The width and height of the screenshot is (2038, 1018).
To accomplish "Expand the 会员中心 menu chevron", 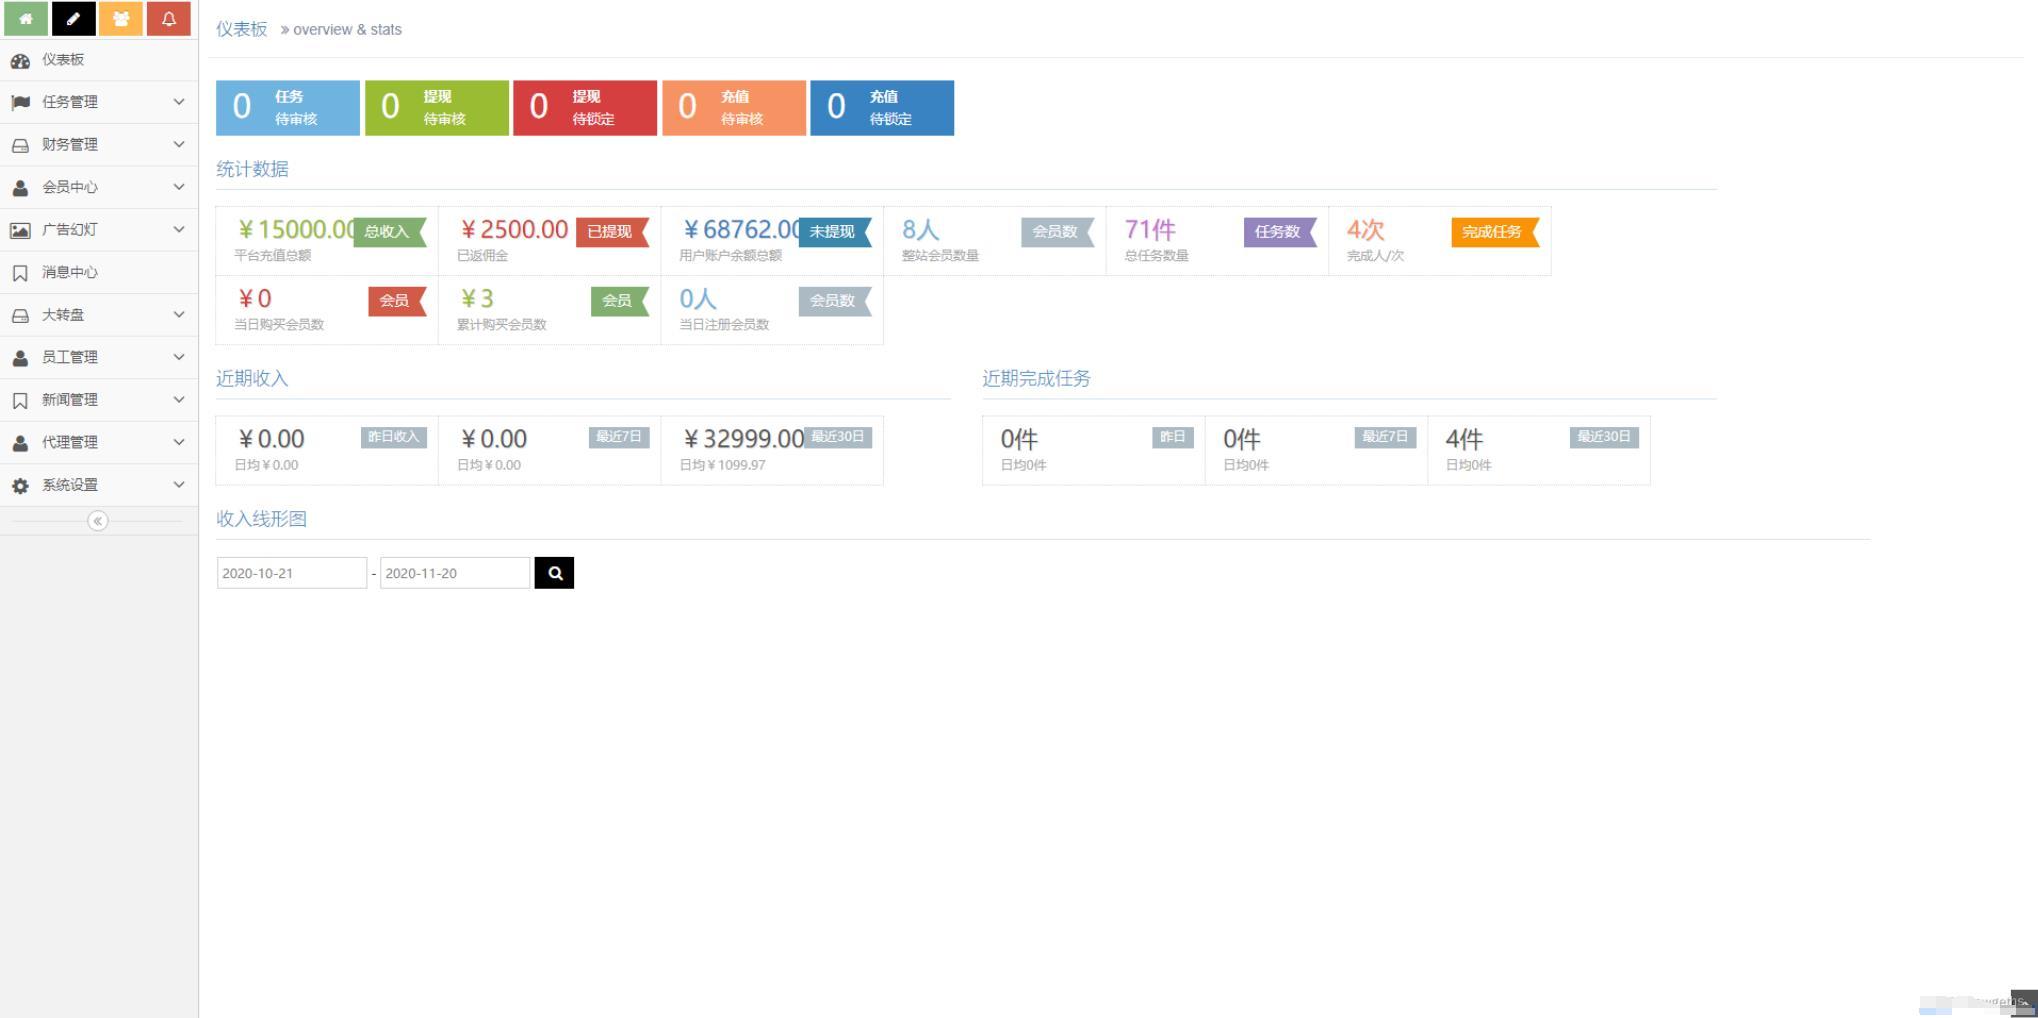I will [x=179, y=187].
